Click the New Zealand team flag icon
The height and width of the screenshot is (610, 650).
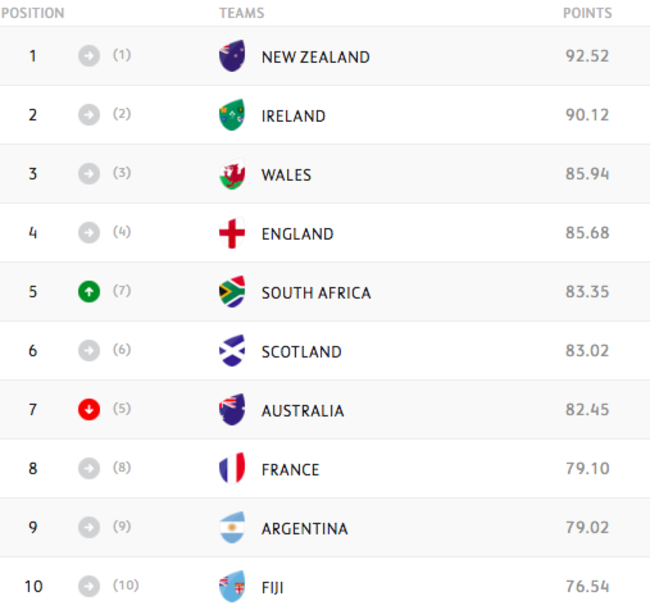click(232, 56)
